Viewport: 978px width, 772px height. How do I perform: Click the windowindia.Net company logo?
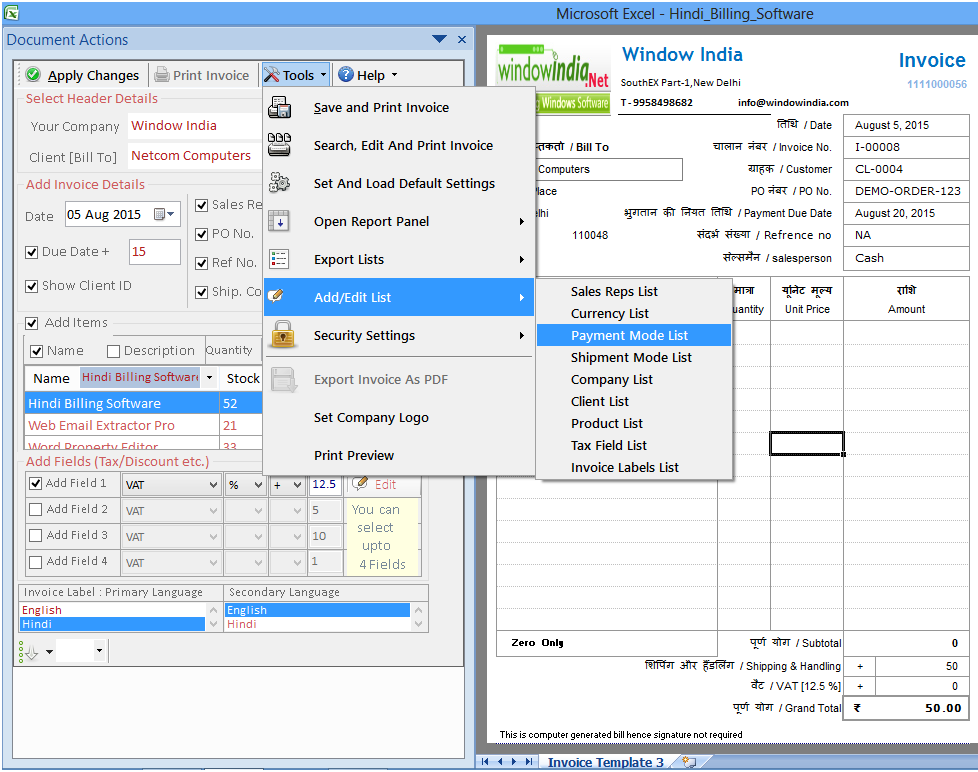pyautogui.click(x=553, y=78)
